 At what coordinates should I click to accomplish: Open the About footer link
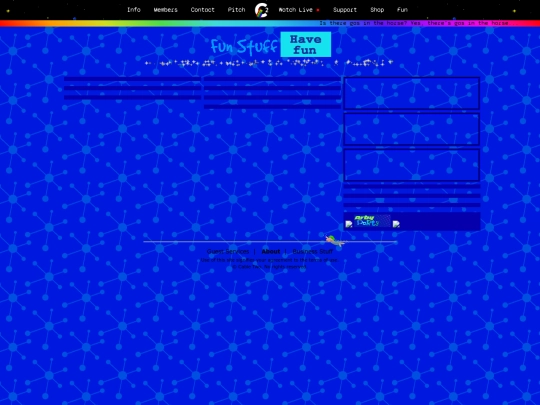(271, 251)
